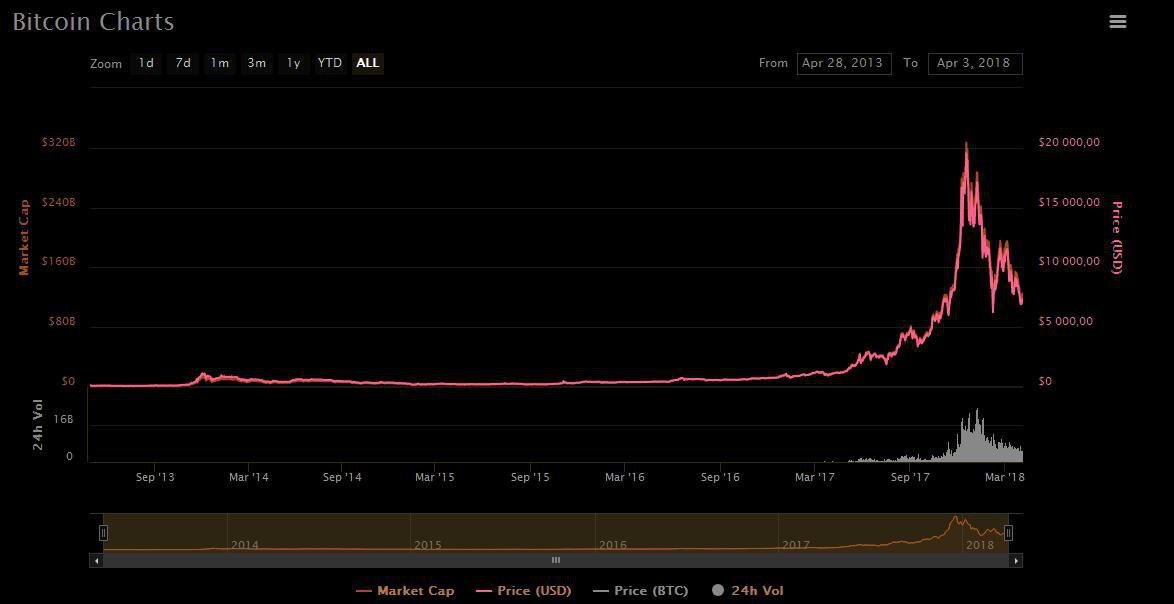The image size is (1174, 604).
Task: Click the scrollbar right arrow
Action: tap(1016, 560)
